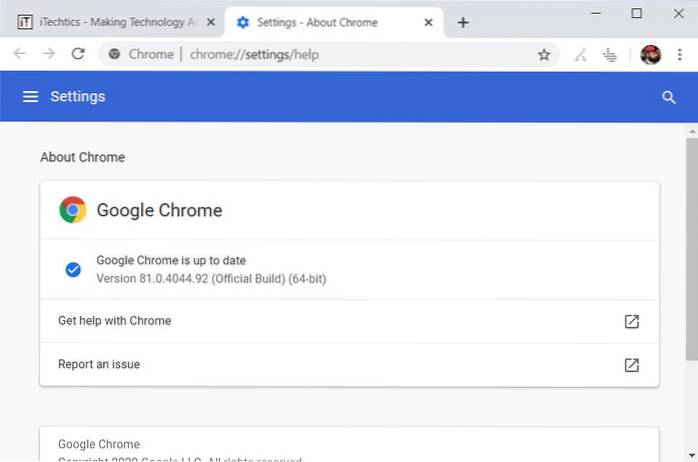698x462 pixels.
Task: Click the Version 81.0.4044.92 text
Action: pyautogui.click(x=211, y=279)
